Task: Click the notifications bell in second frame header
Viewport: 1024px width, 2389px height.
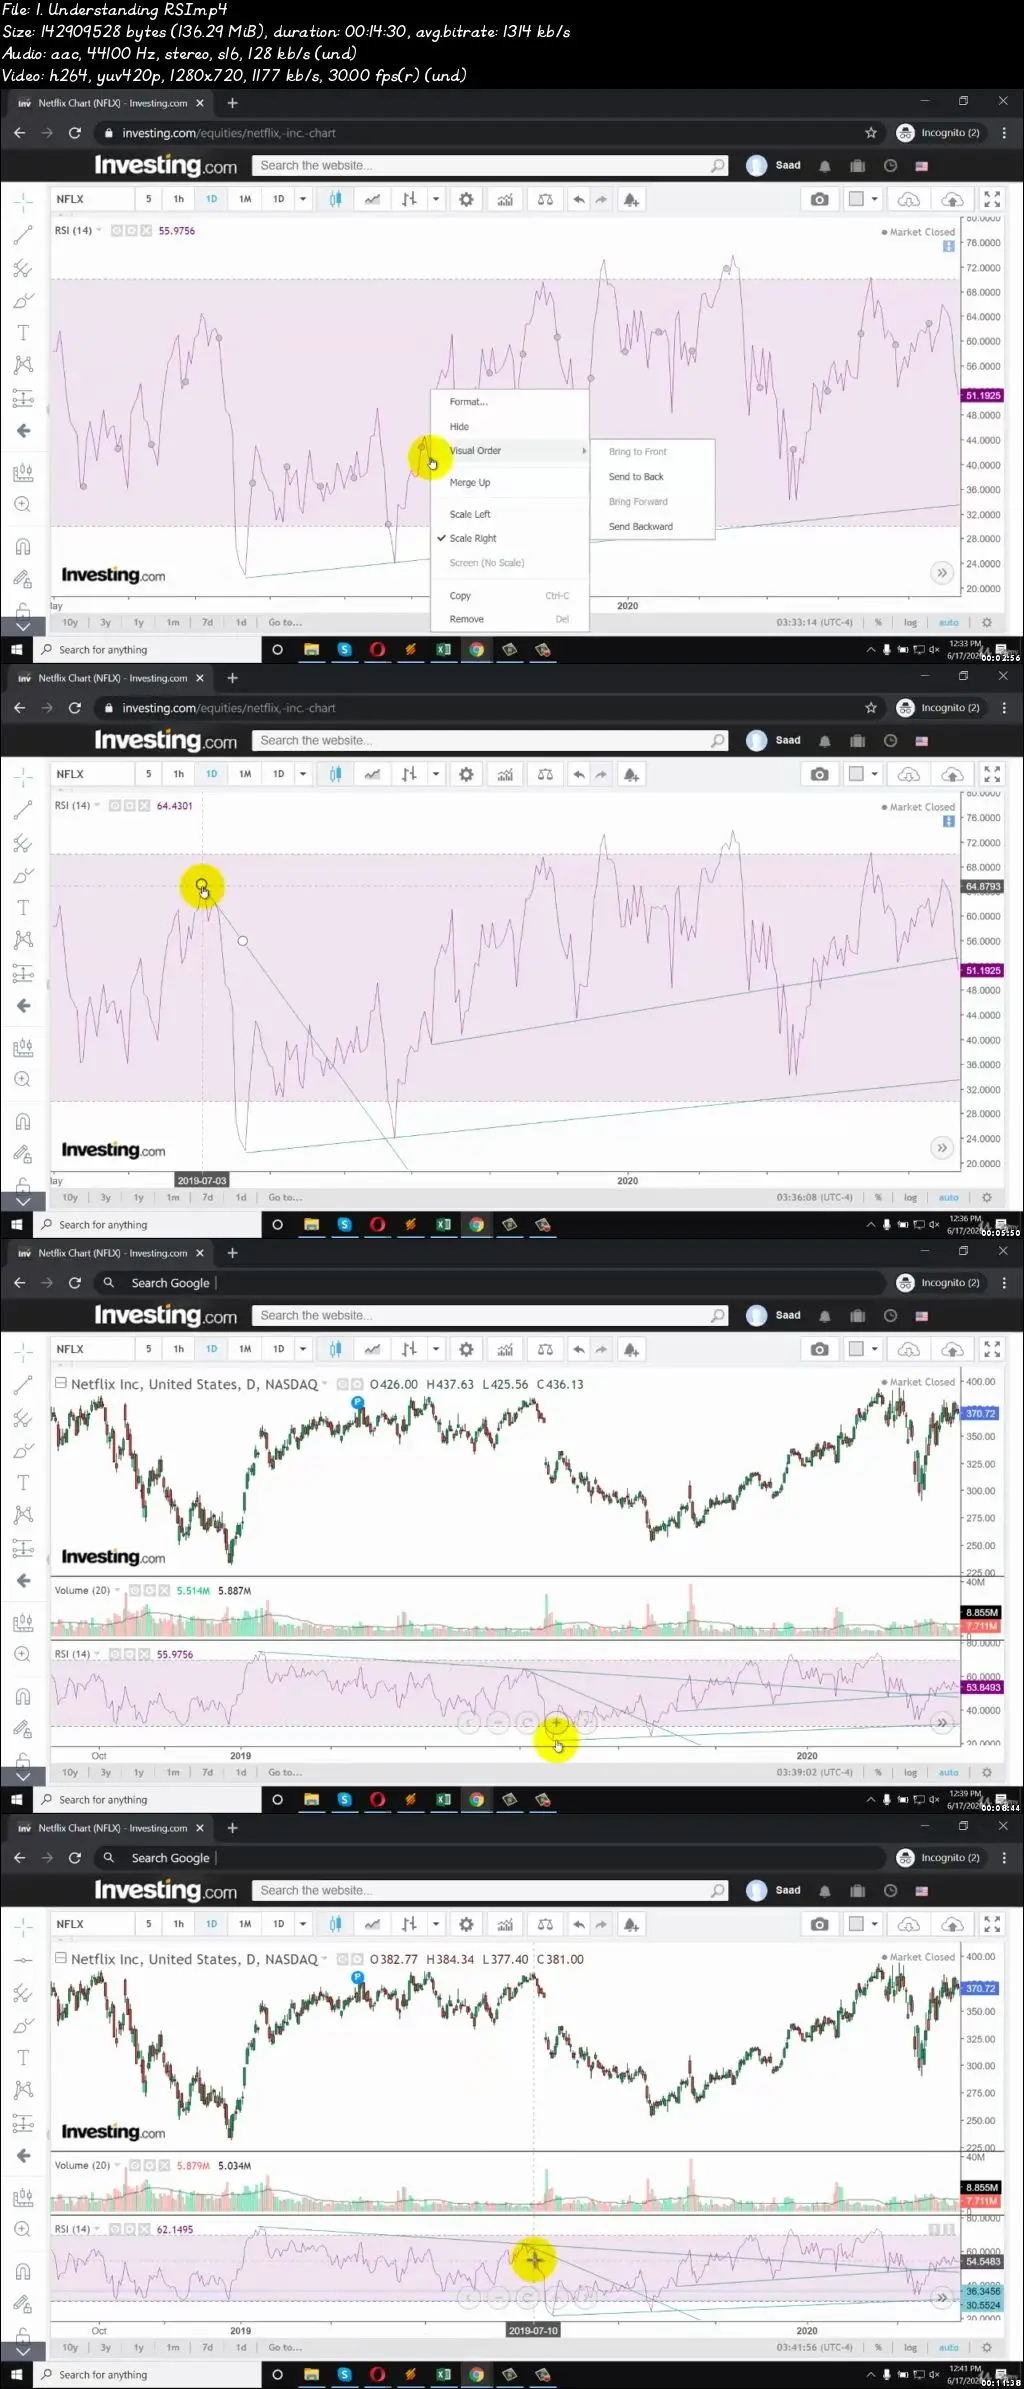Action: click(825, 741)
